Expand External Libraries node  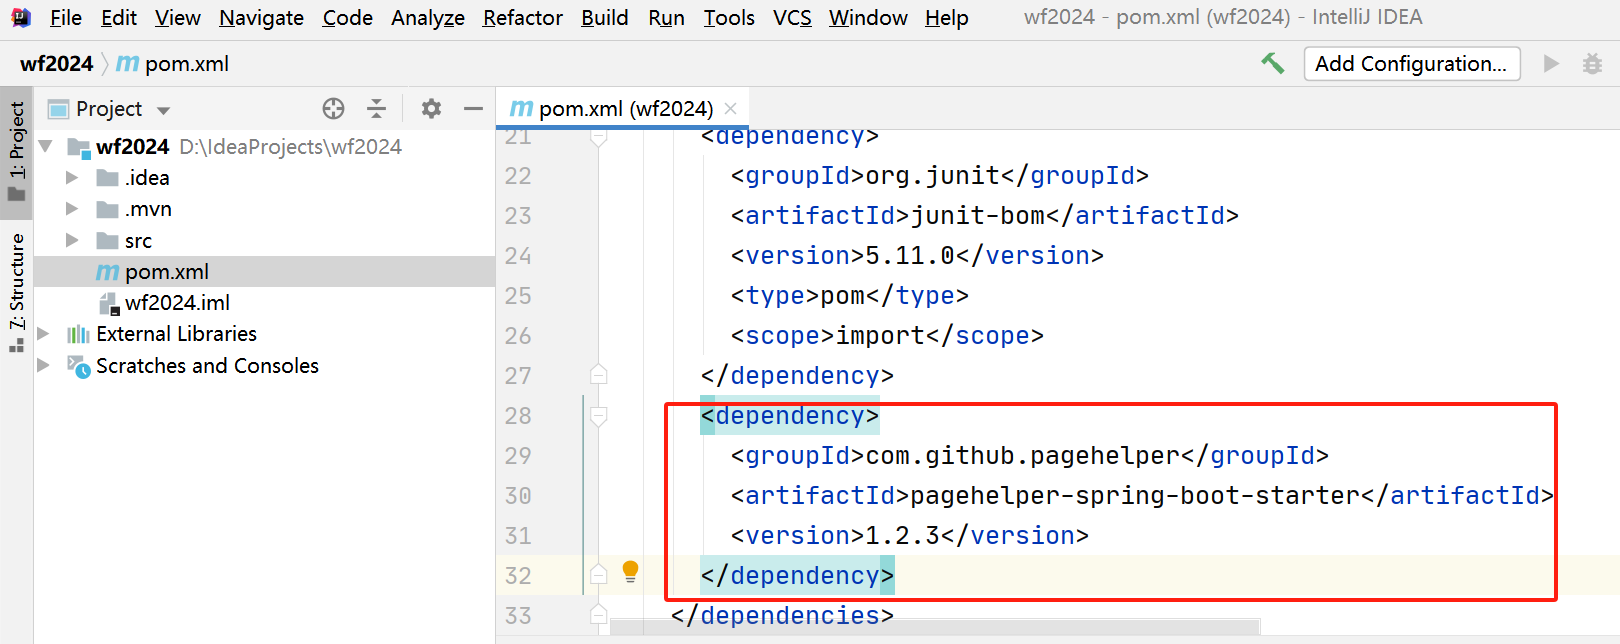[x=44, y=334]
